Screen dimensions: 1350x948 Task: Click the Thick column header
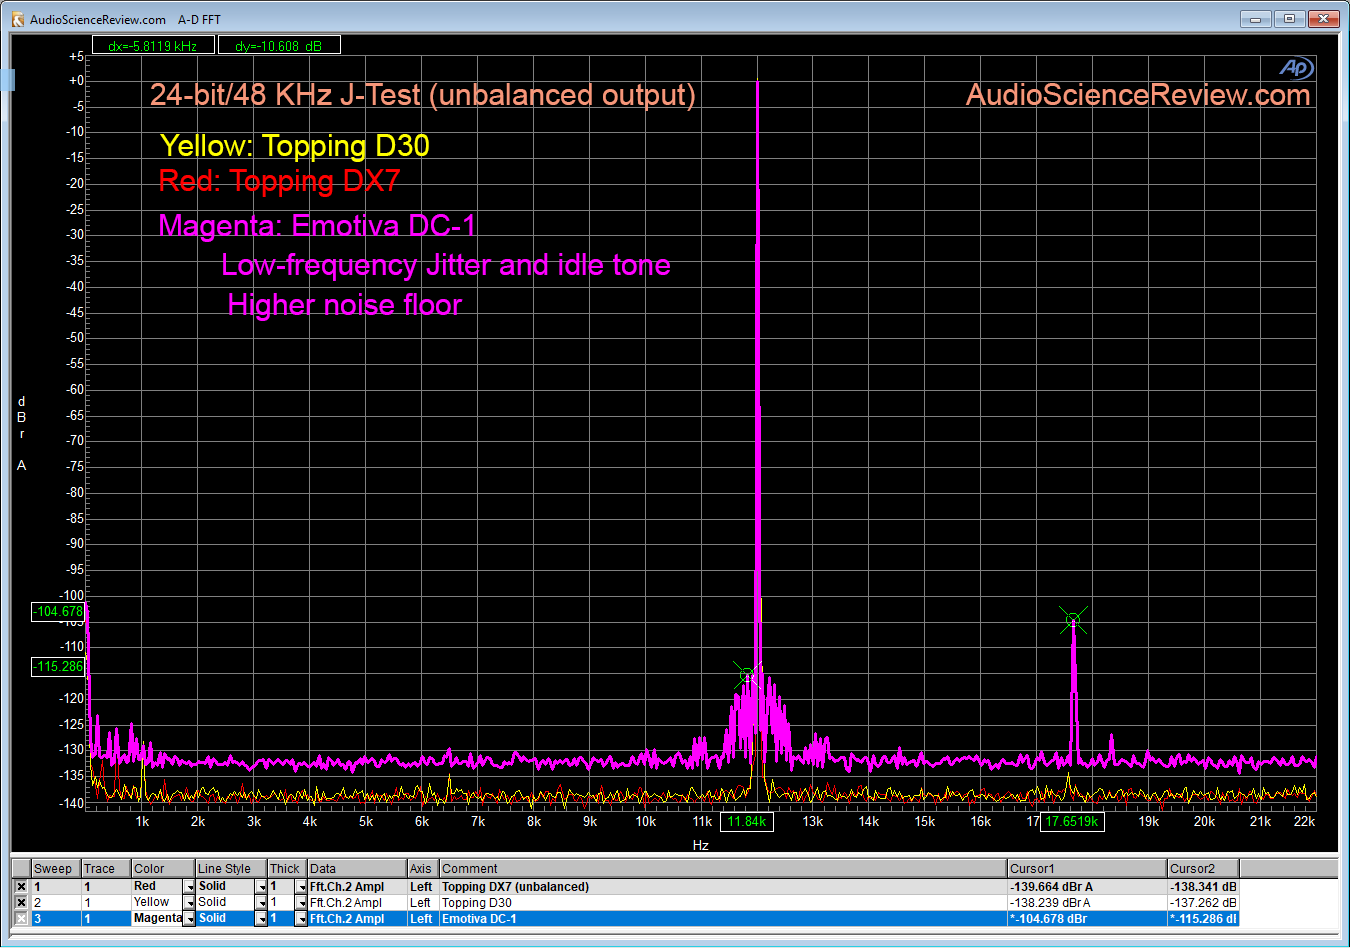click(287, 869)
